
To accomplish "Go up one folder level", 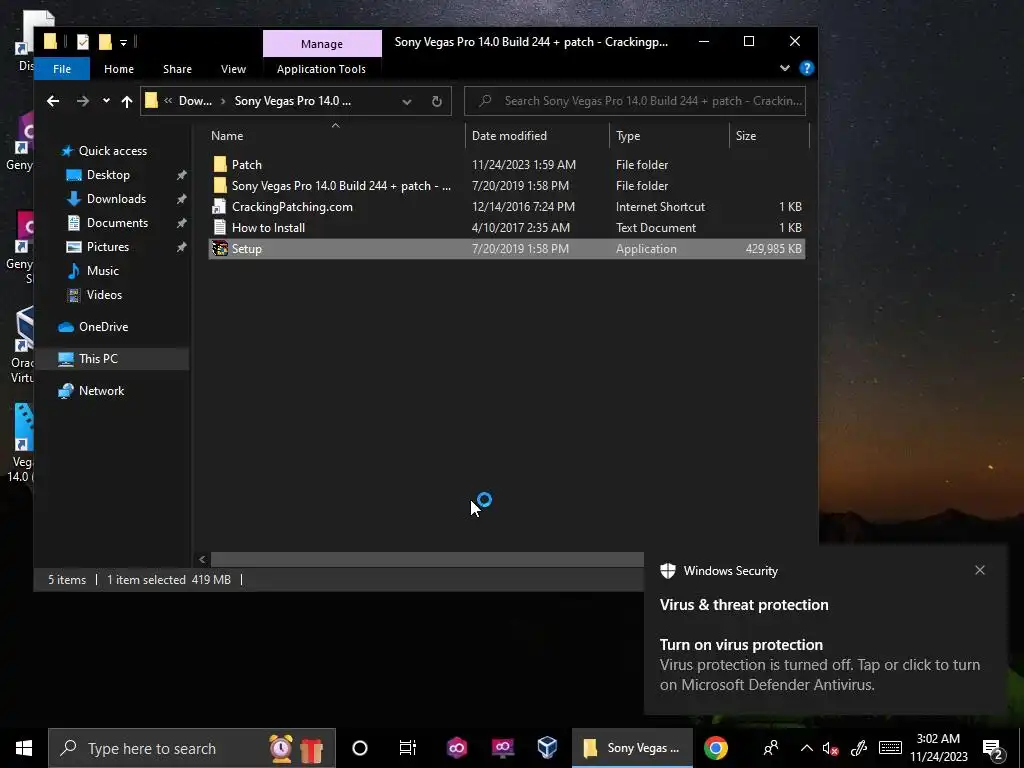I will (127, 101).
